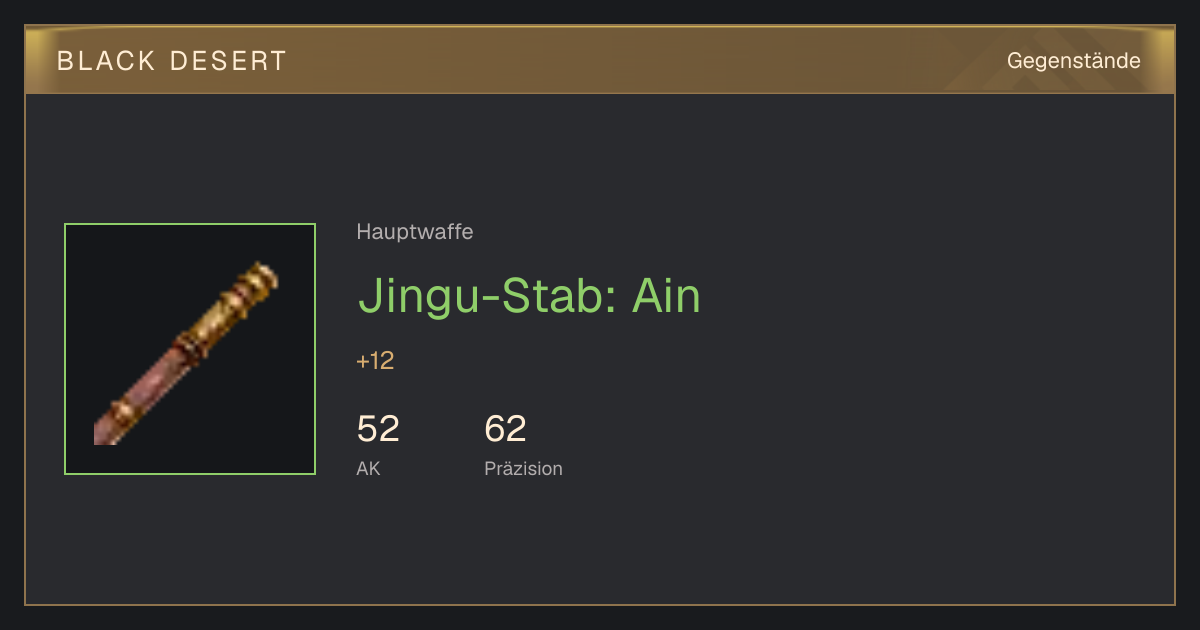This screenshot has width=1200, height=630.
Task: Click the Präzision stat label
Action: click(x=523, y=468)
